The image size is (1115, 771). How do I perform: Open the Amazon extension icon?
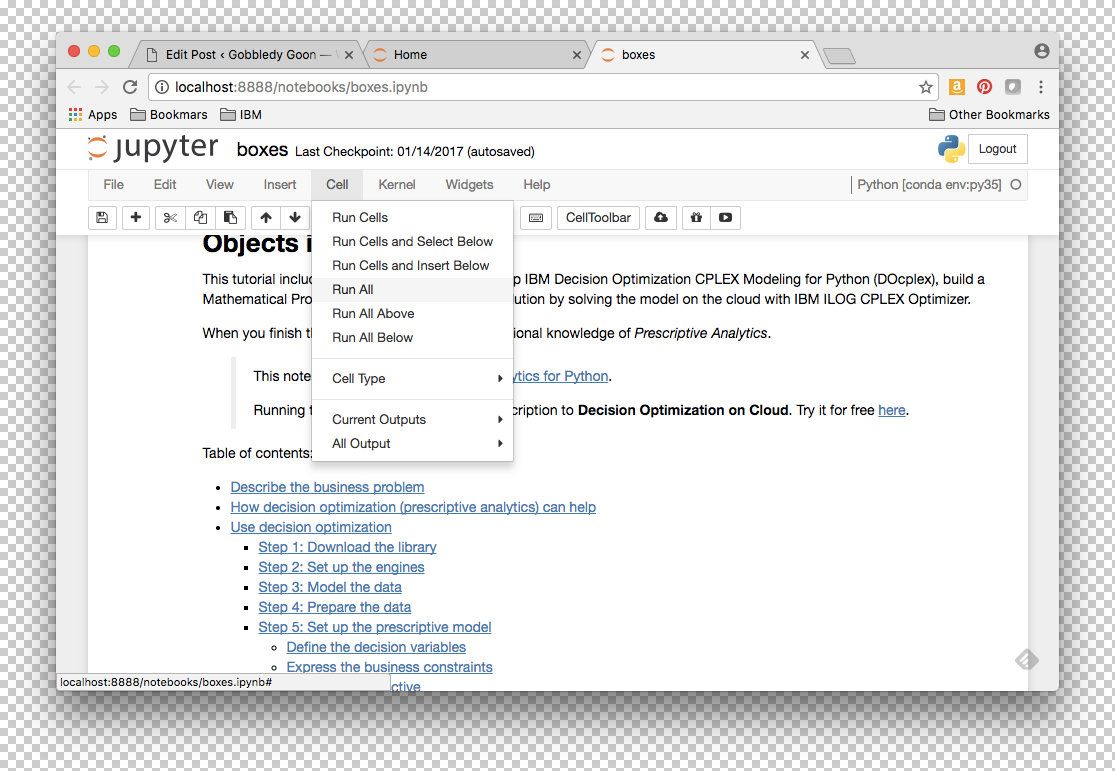click(x=956, y=87)
